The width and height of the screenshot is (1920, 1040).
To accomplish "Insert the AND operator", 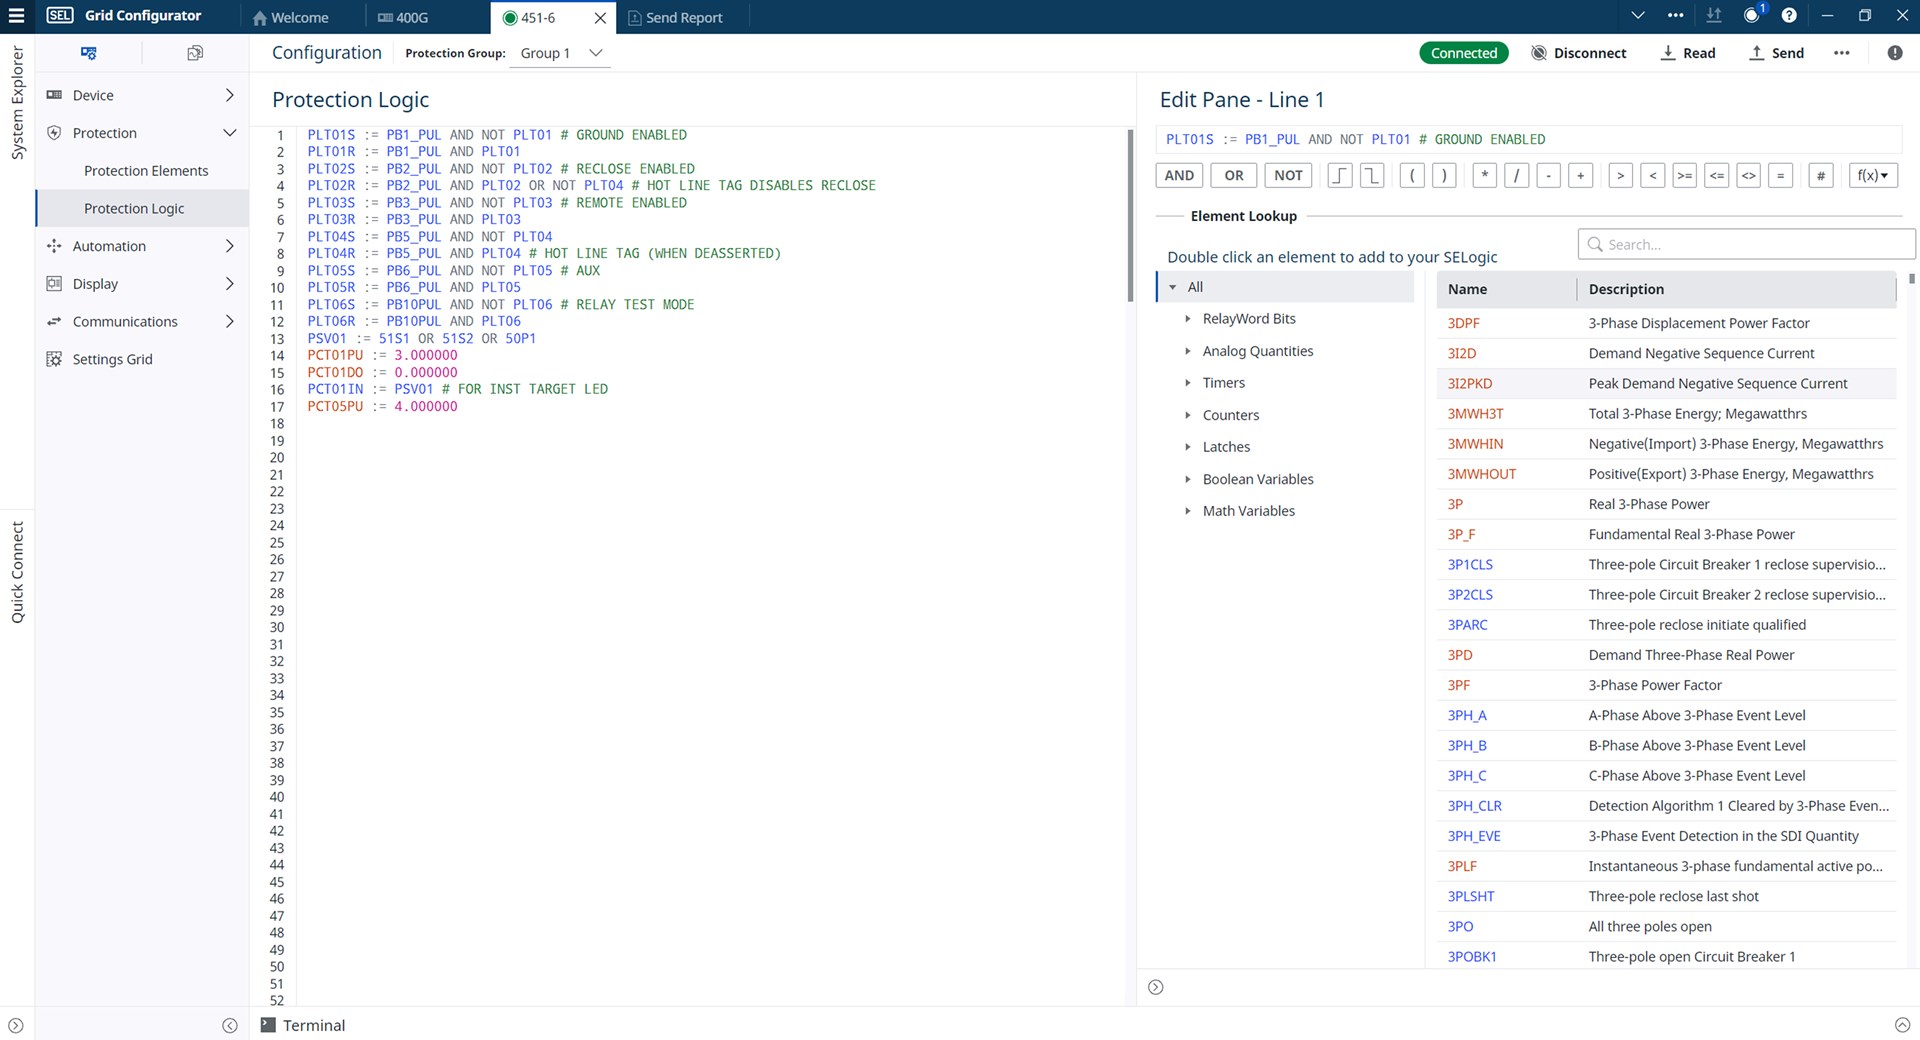I will pyautogui.click(x=1179, y=176).
